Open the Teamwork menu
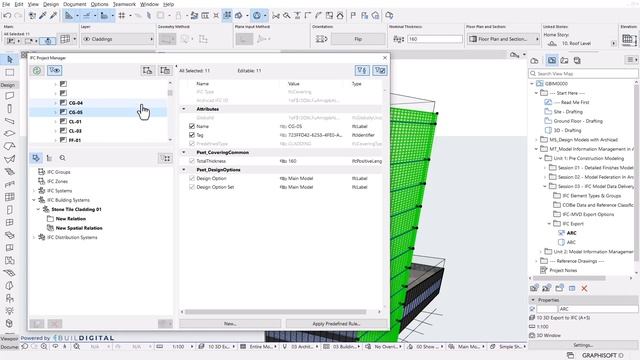This screenshot has height=360, width=640. coord(124,4)
